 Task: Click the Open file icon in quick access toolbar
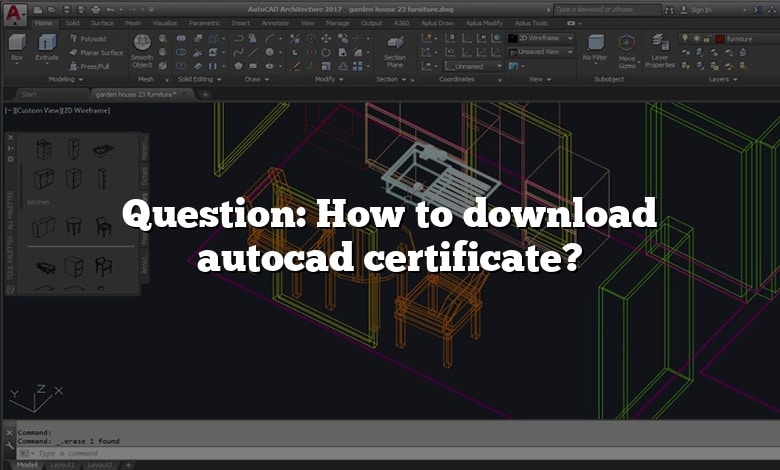click(x=52, y=9)
